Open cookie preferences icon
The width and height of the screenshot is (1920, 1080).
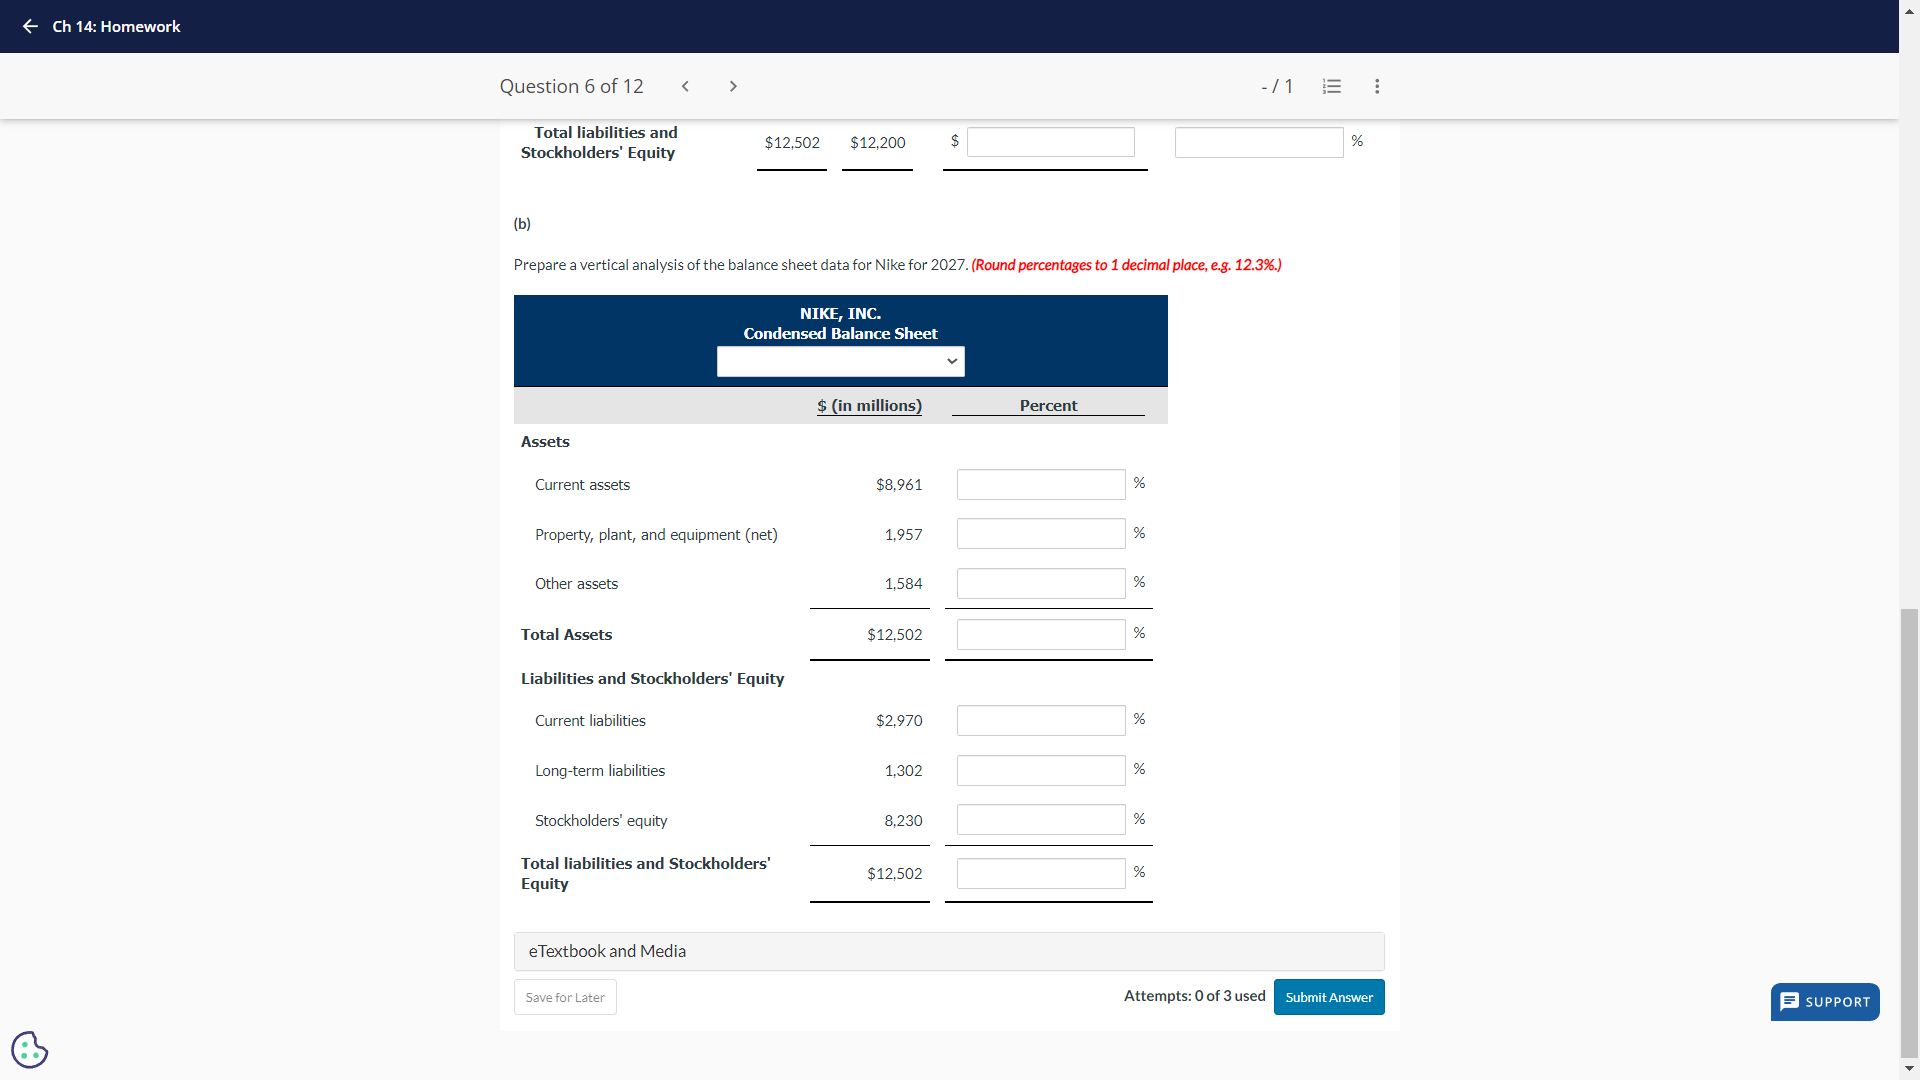tap(29, 1049)
